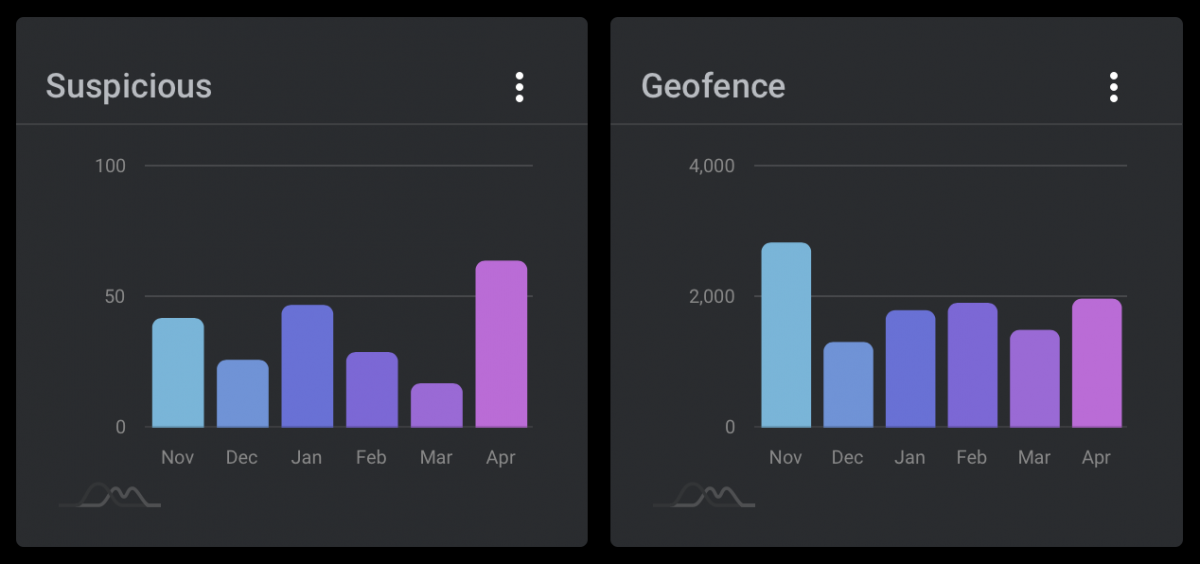Click the Apr axis label under Geofence
This screenshot has width=1200, height=564.
point(1096,458)
